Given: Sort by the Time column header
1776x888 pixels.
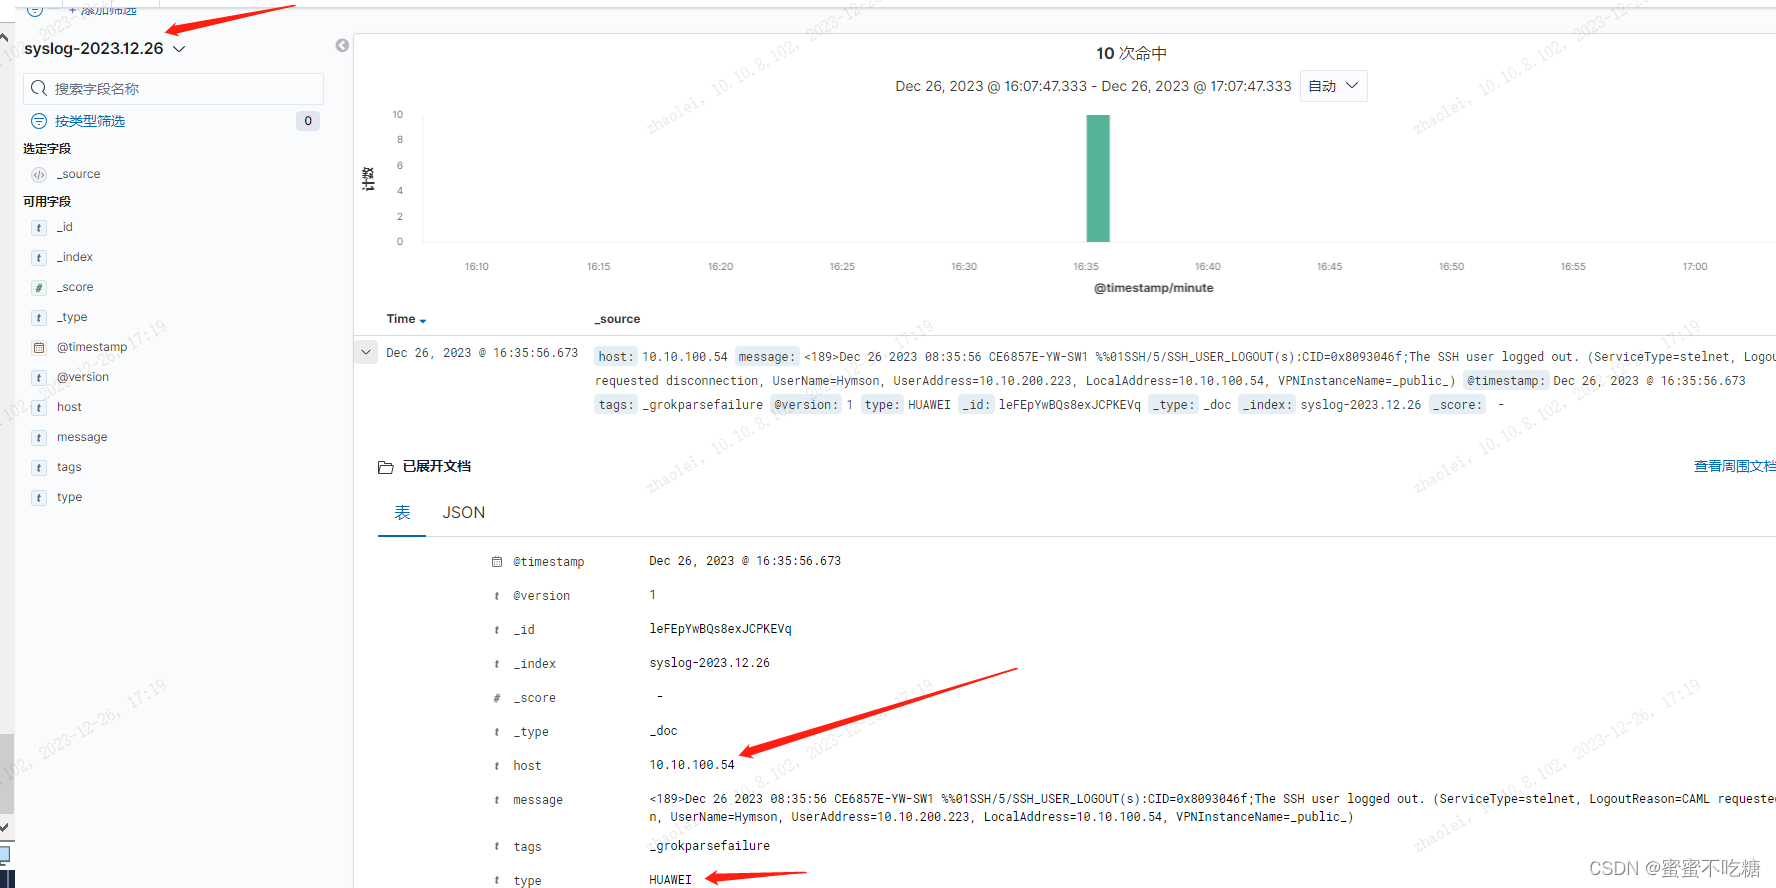Looking at the screenshot, I should coord(401,319).
